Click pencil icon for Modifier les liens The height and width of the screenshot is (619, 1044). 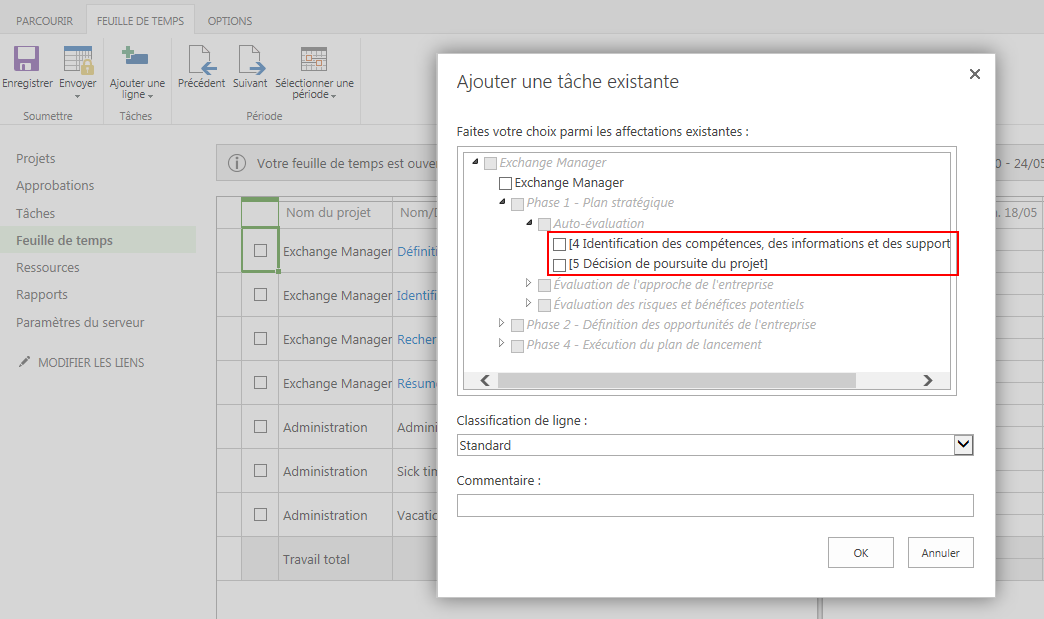(25, 362)
